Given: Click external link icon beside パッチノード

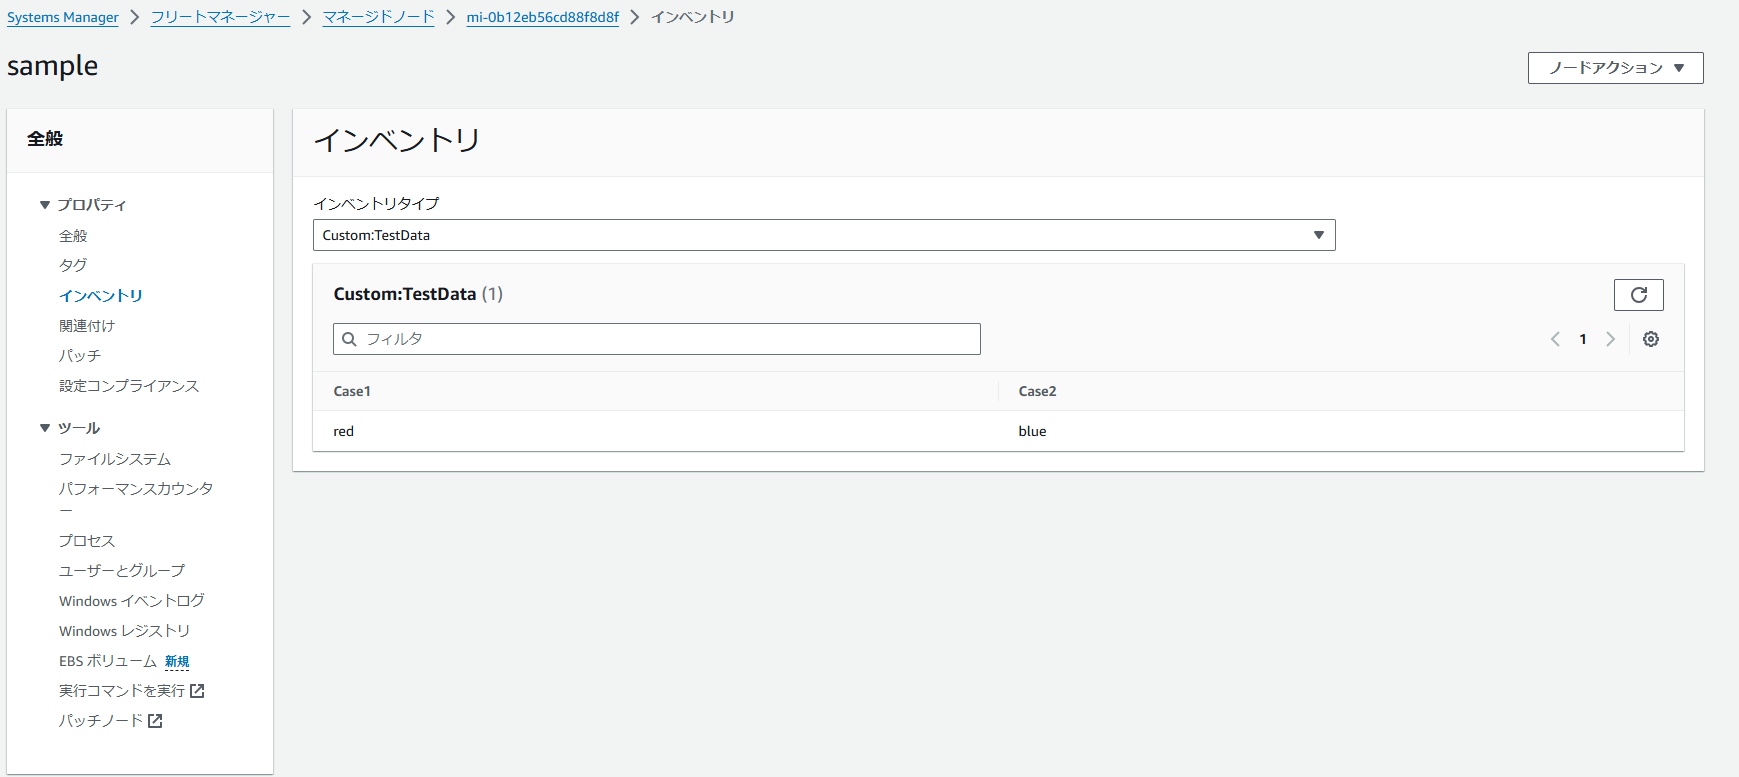Looking at the screenshot, I should tap(155, 721).
